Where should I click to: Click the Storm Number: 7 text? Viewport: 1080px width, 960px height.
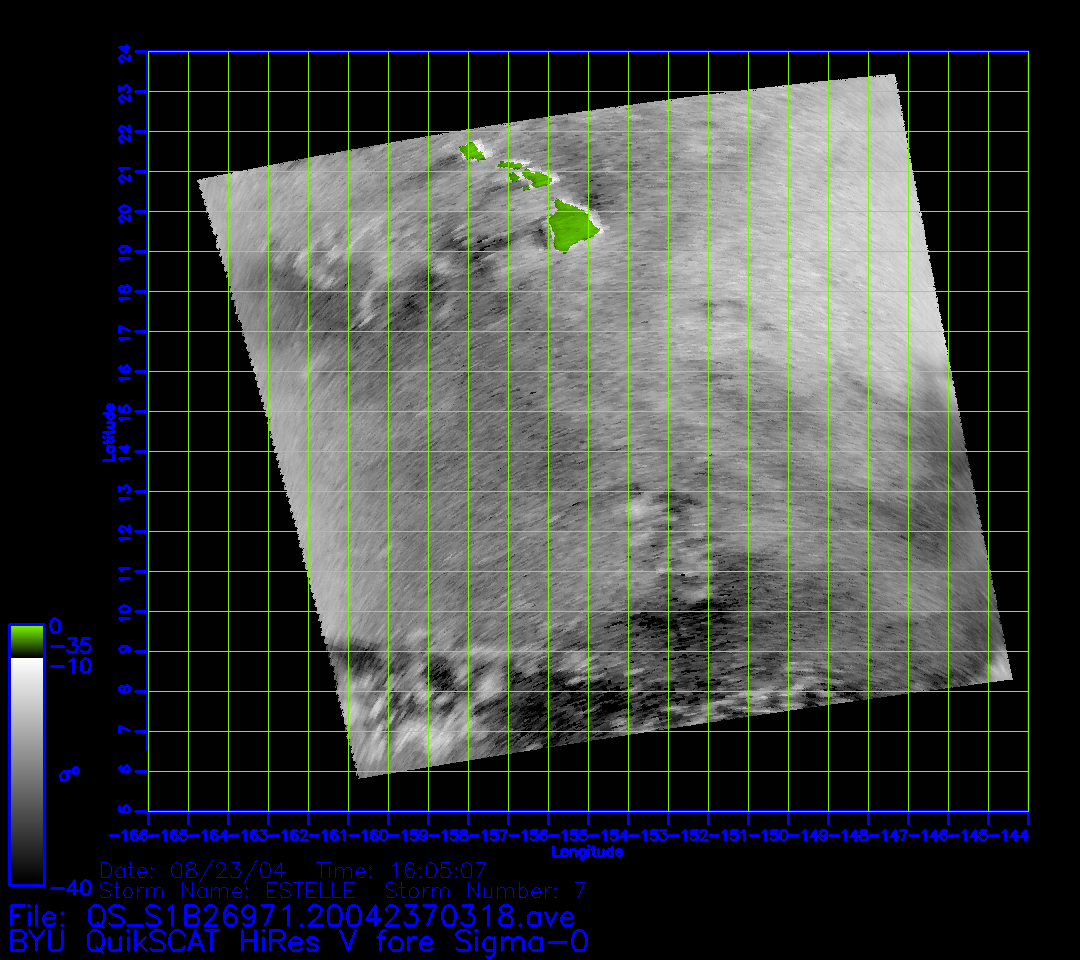click(485, 890)
